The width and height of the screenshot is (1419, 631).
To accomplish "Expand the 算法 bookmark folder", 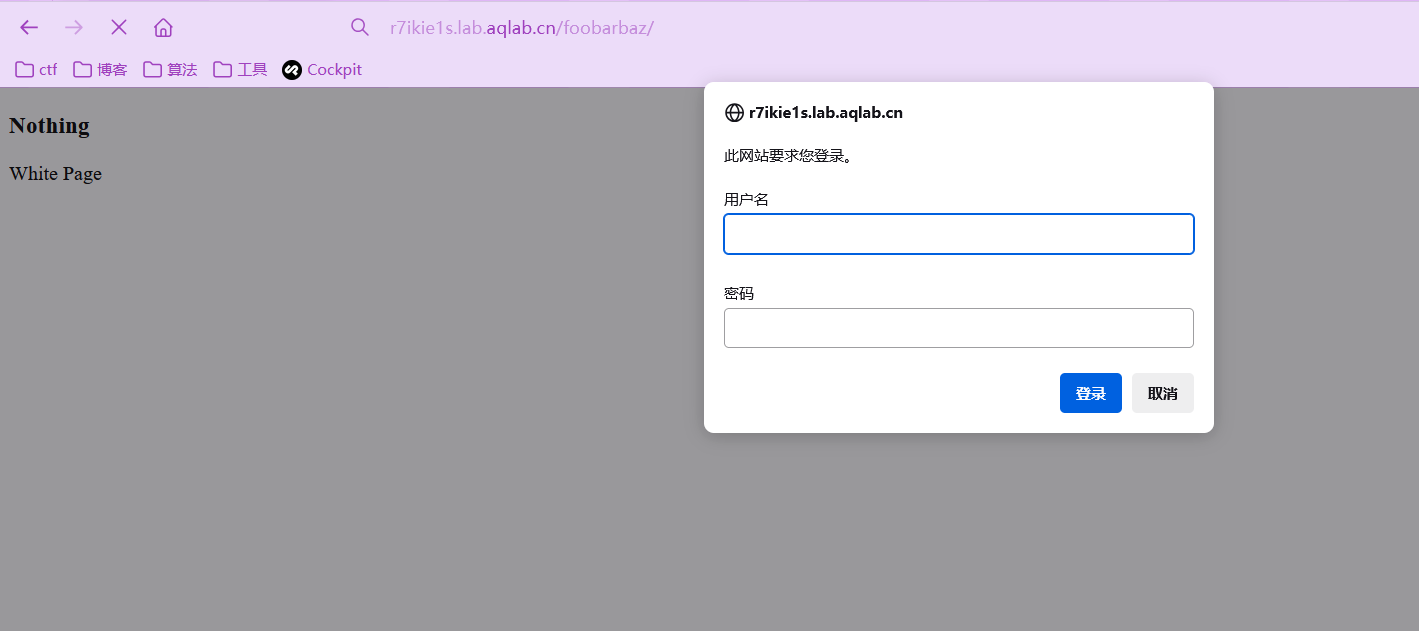I will click(x=170, y=70).
